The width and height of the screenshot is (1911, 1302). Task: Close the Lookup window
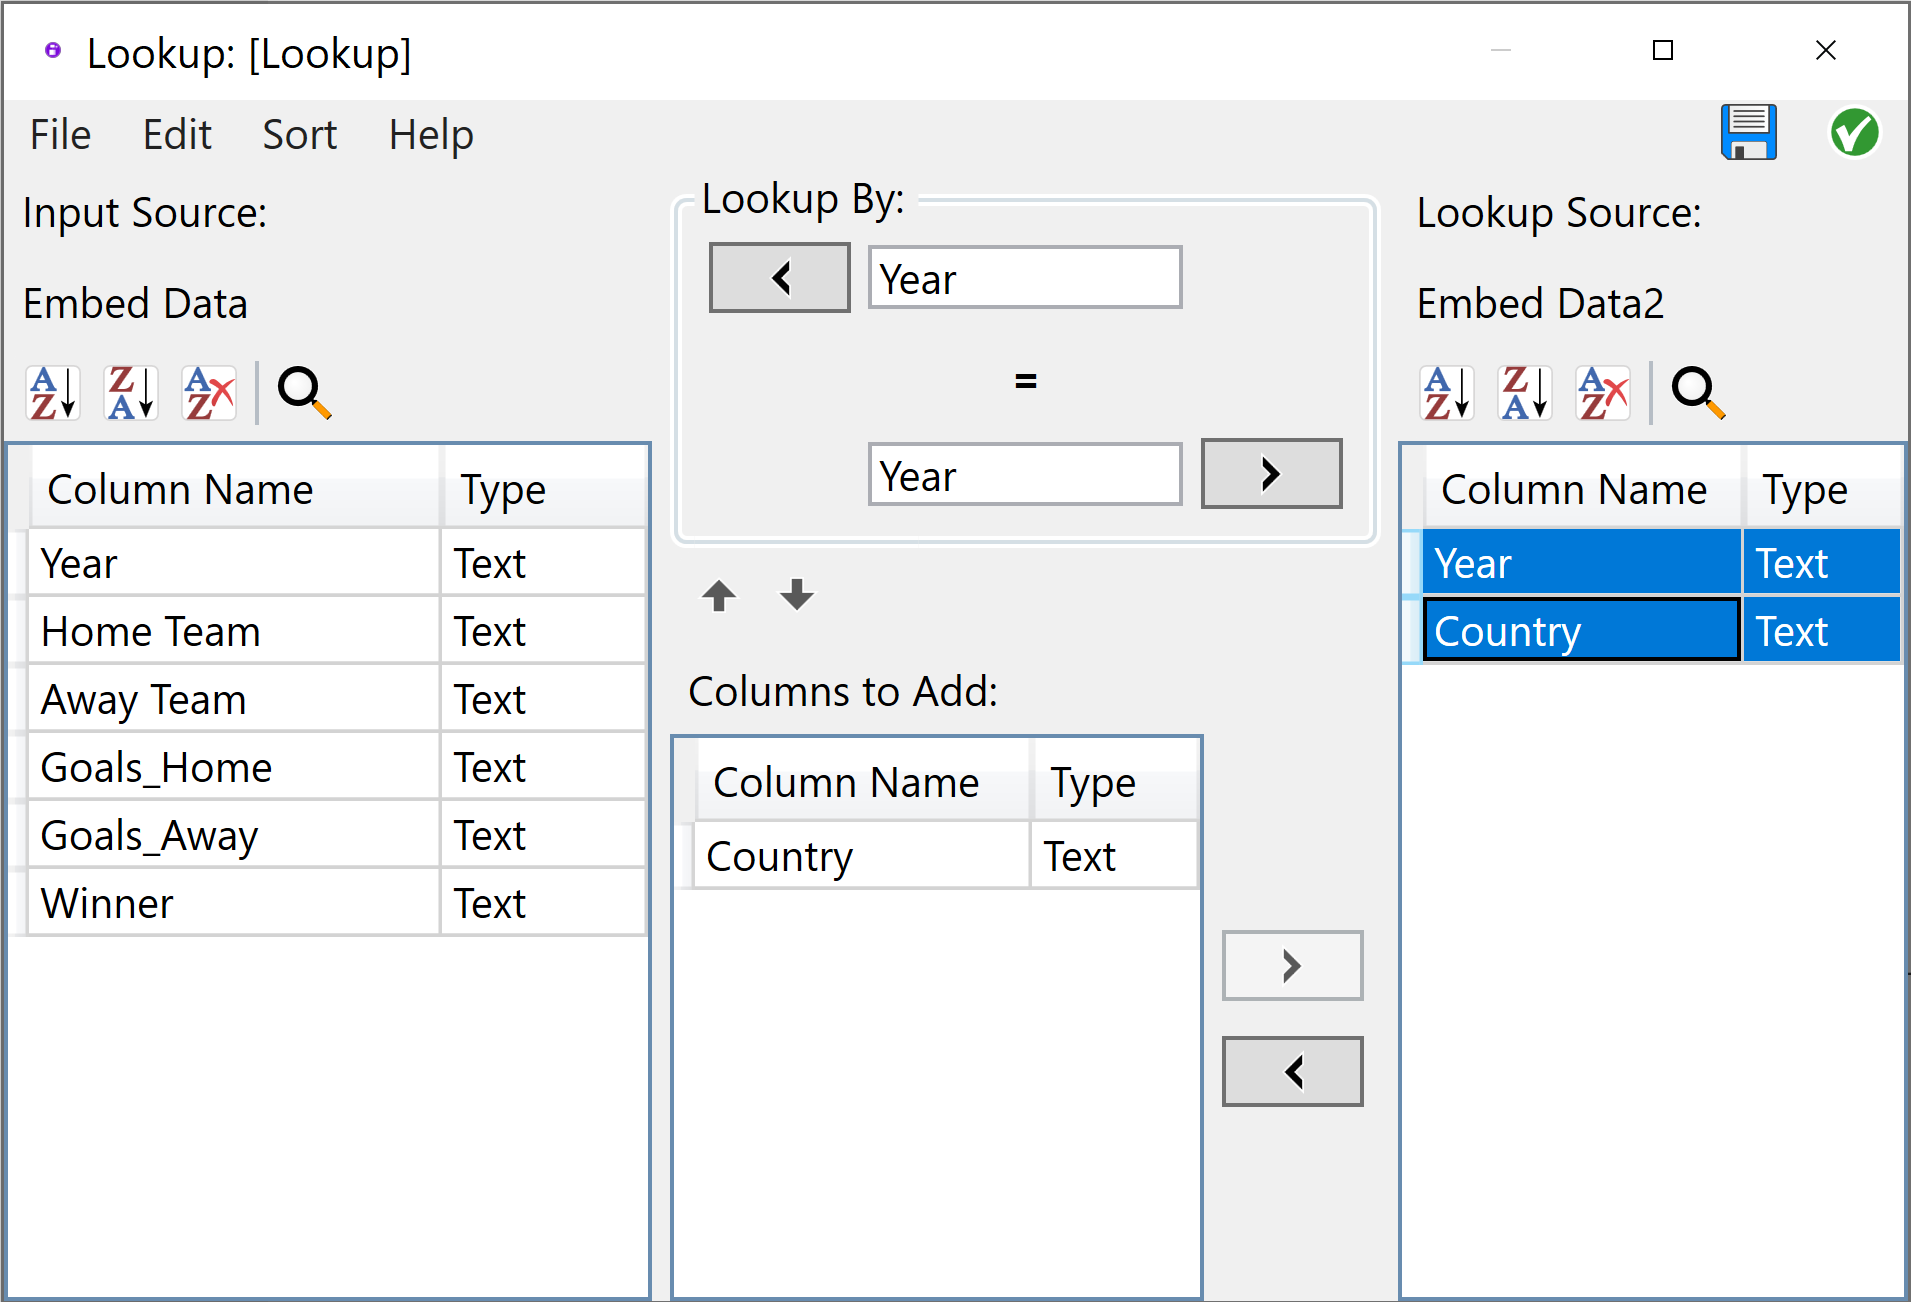click(x=1826, y=50)
